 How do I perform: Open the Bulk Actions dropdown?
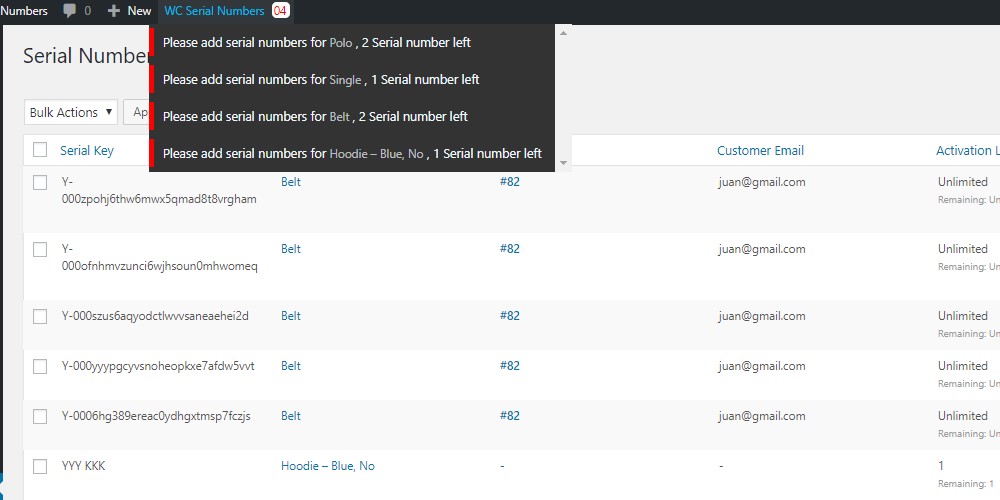(x=70, y=112)
